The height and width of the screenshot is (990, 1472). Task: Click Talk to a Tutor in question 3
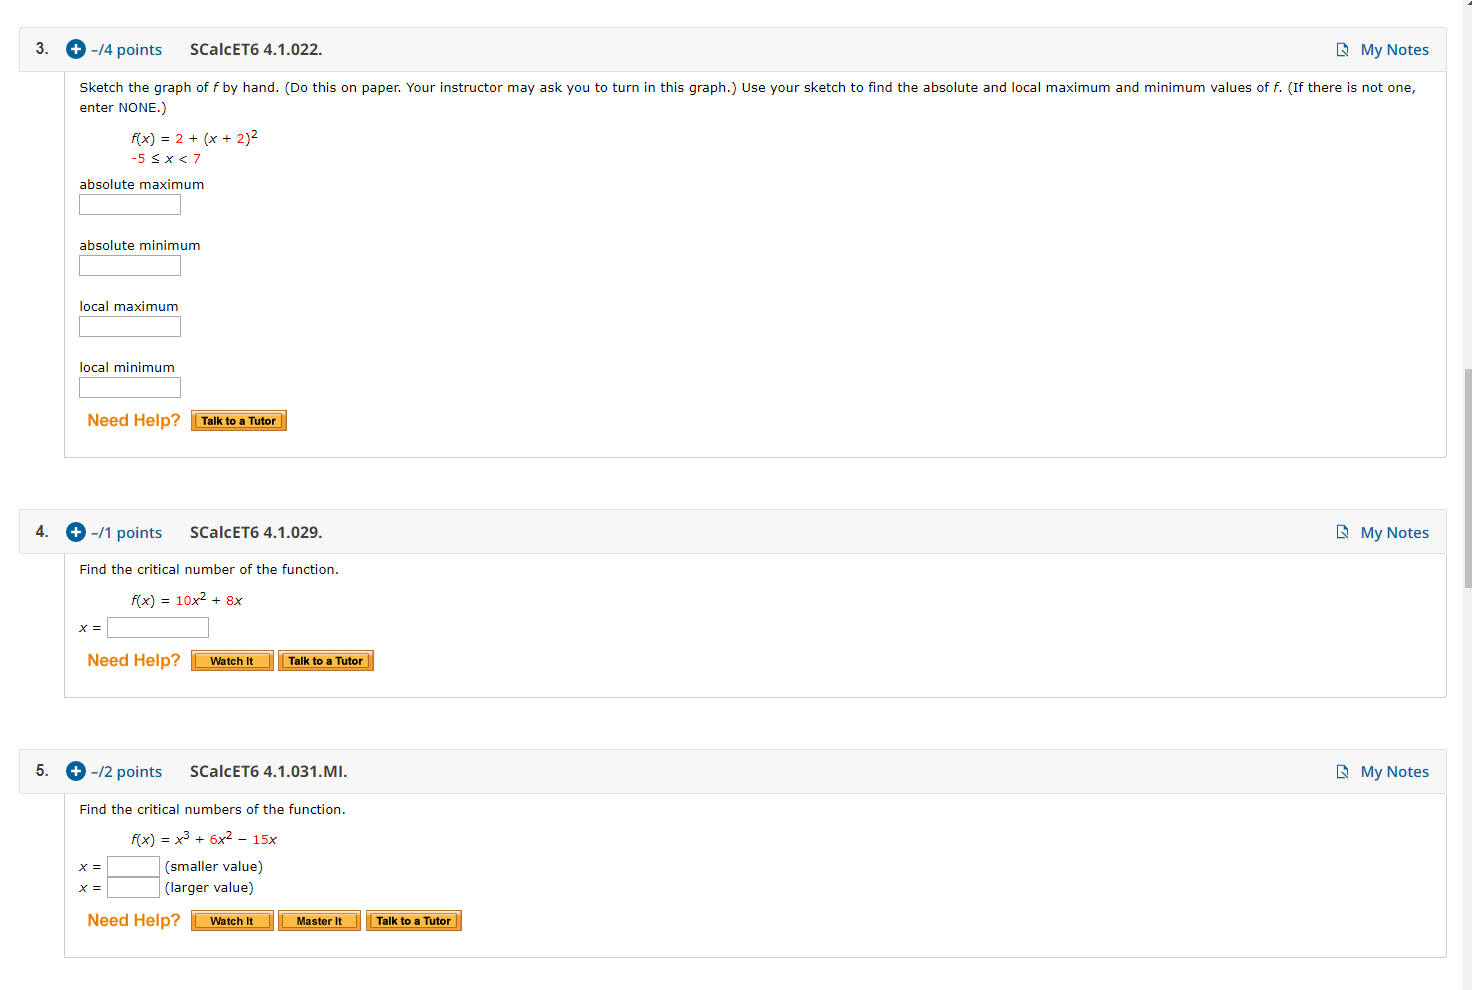tap(239, 421)
